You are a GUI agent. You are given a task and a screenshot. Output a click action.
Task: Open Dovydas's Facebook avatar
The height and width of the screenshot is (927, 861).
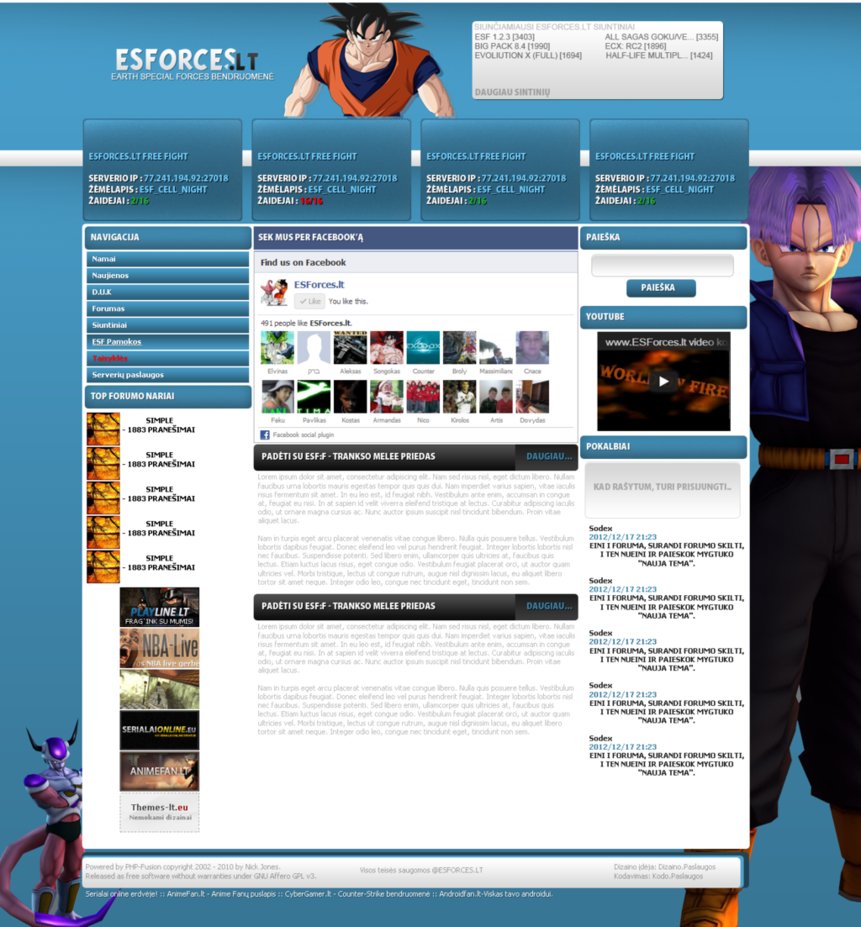(x=532, y=397)
